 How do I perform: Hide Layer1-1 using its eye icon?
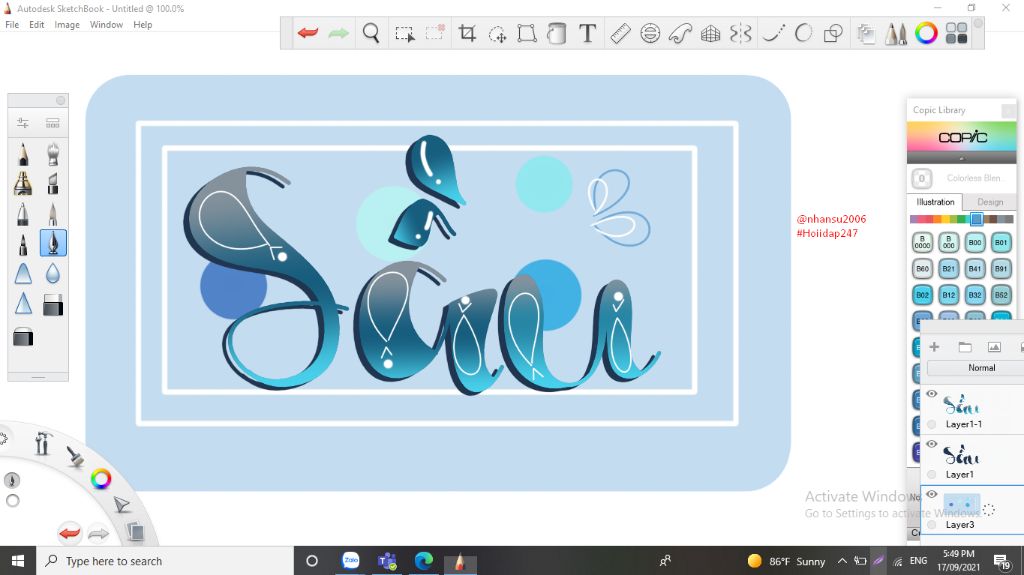(x=931, y=394)
